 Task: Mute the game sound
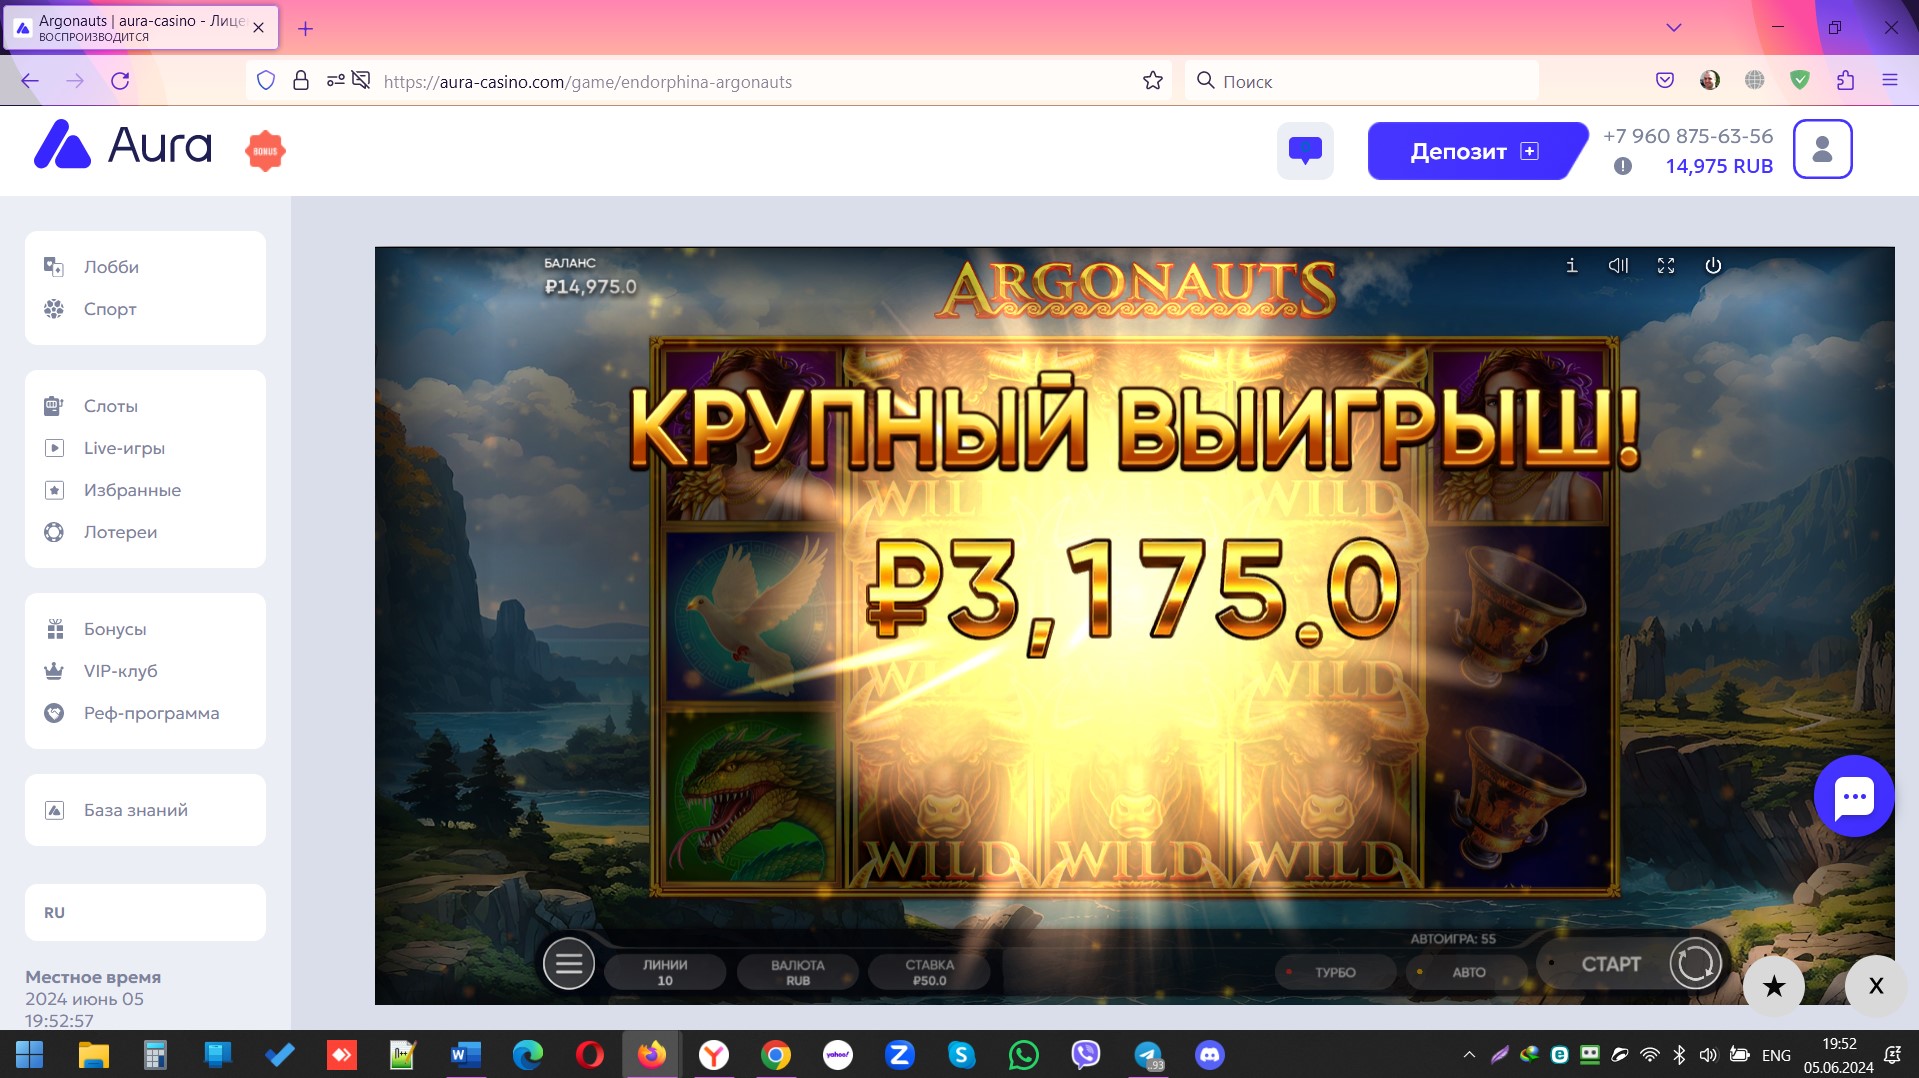(1618, 265)
